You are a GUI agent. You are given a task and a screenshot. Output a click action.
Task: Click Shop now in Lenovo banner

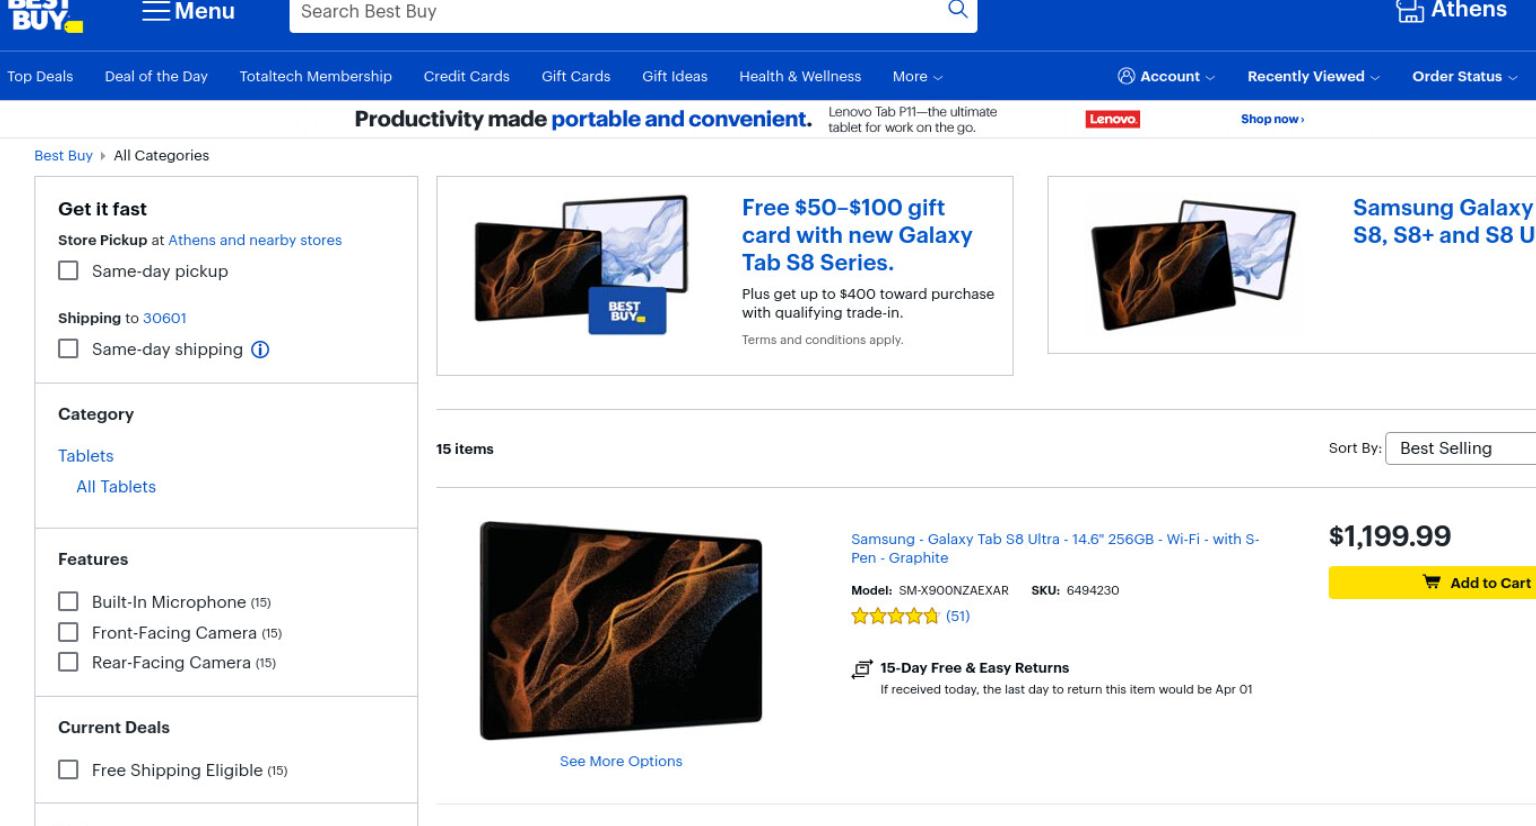[x=1272, y=119]
